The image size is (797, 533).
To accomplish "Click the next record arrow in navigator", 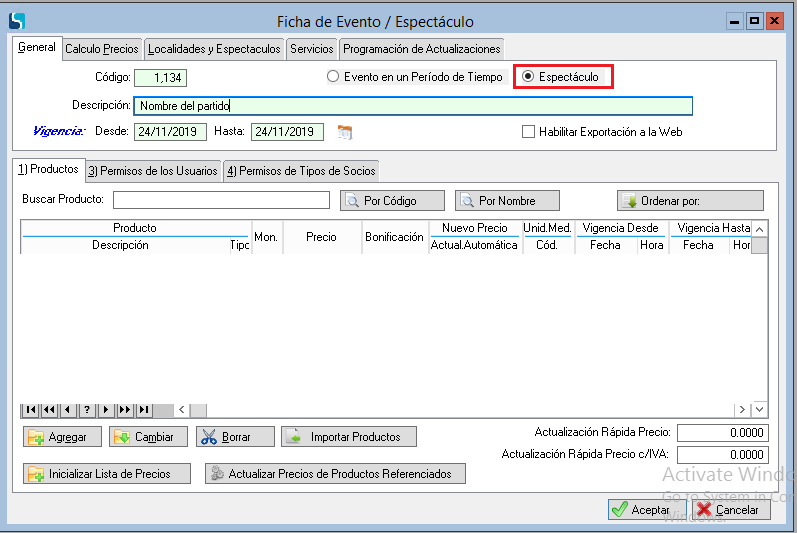I will [x=106, y=410].
